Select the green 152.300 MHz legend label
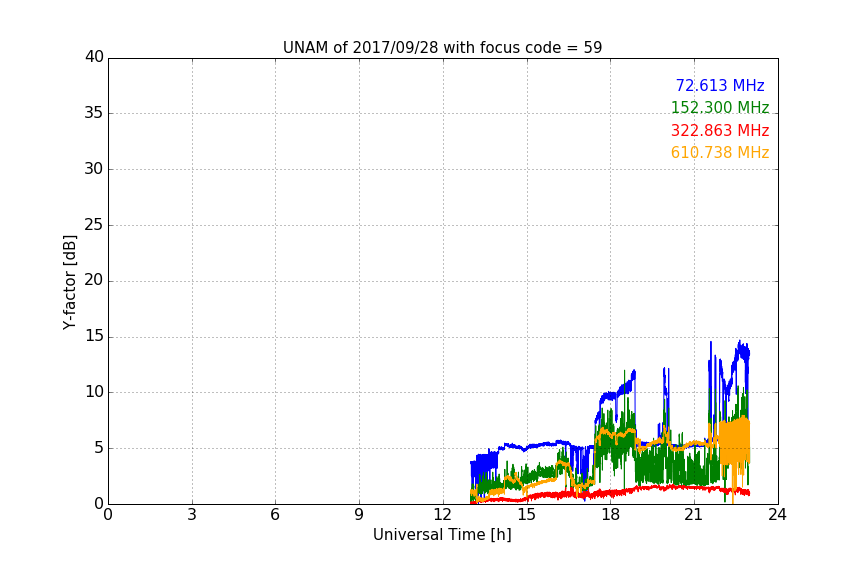This screenshot has height=576, width=864. [x=720, y=107]
